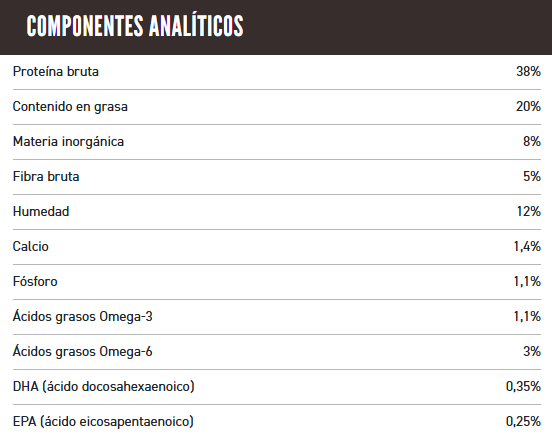The height and width of the screenshot is (436, 552).
Task: Click the 0,35% DHA value
Action: point(523,386)
